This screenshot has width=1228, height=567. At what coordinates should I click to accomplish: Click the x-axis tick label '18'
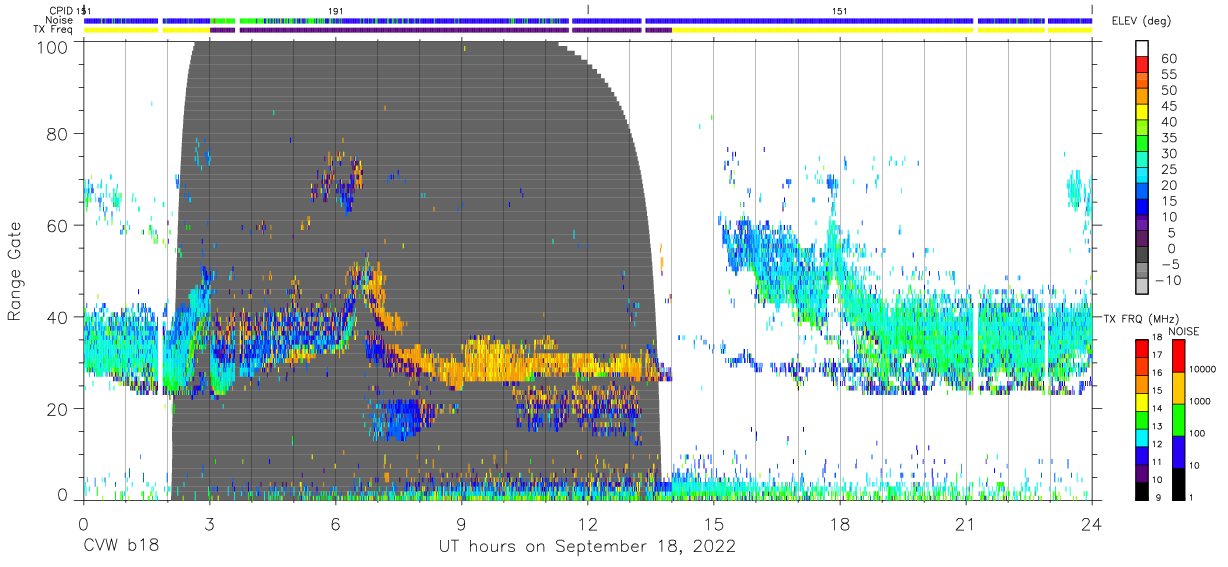click(x=840, y=523)
